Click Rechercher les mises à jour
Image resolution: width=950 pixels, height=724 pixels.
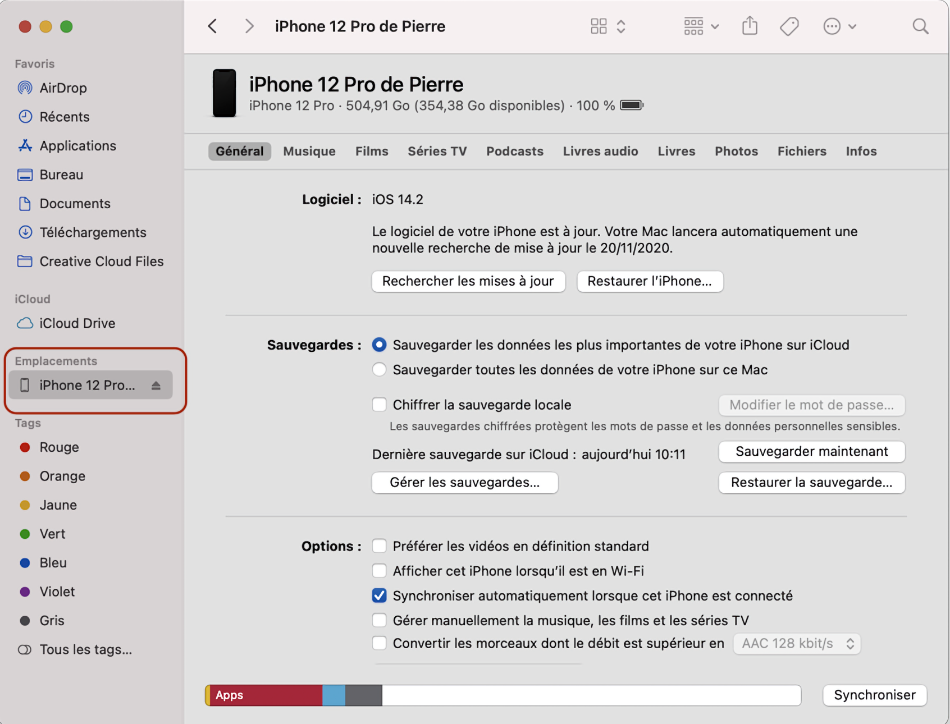(x=468, y=281)
